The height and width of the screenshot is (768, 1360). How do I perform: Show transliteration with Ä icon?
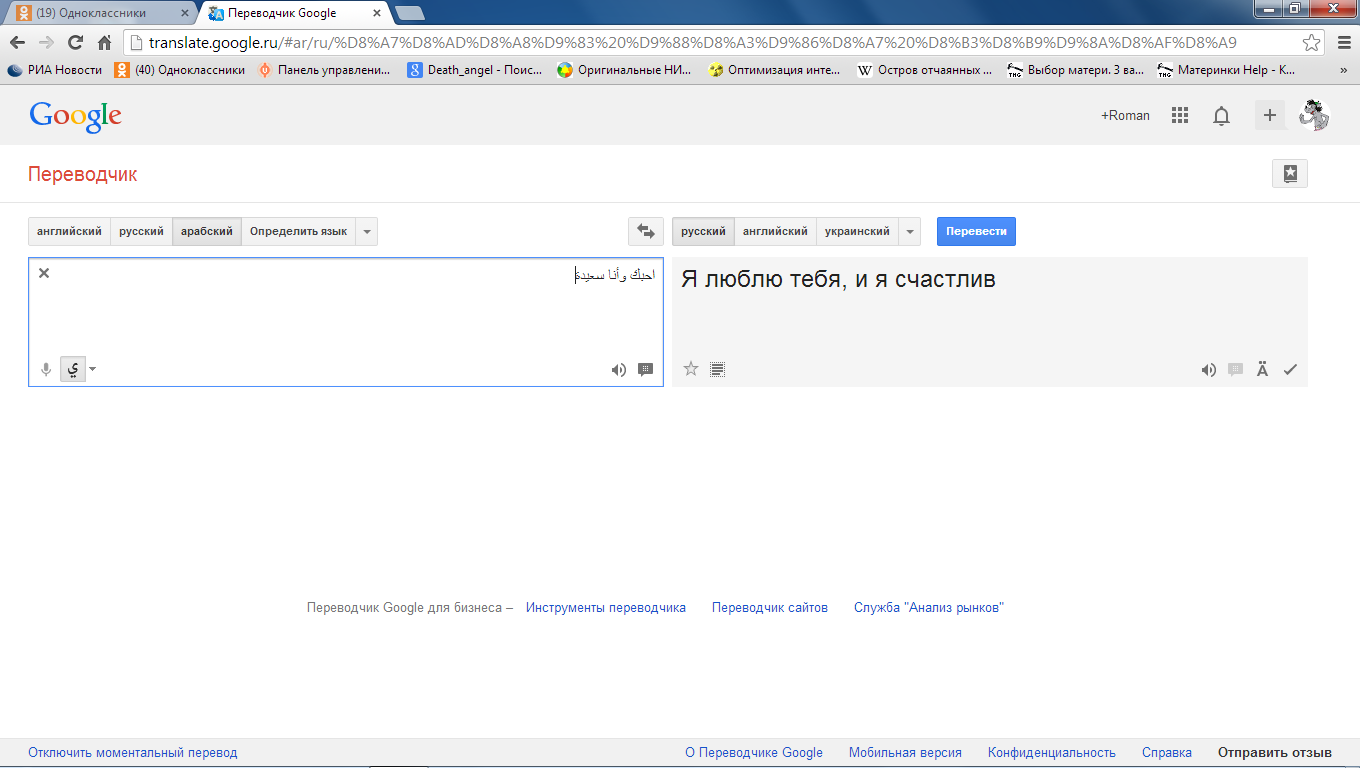[1262, 369]
